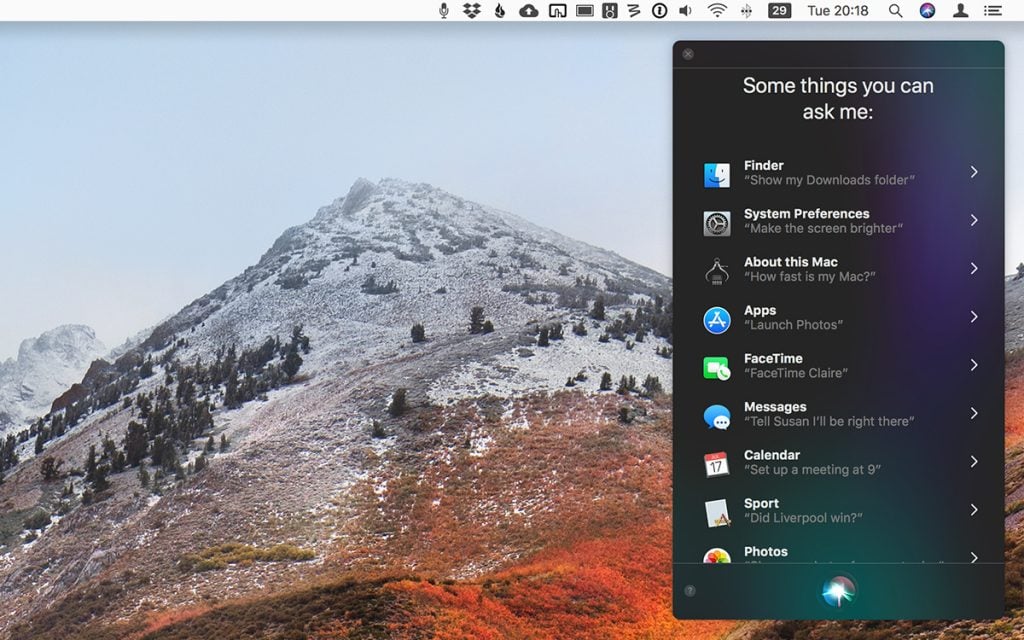This screenshot has width=1024, height=640.
Task: Select the Photos title text
Action: 766,552
